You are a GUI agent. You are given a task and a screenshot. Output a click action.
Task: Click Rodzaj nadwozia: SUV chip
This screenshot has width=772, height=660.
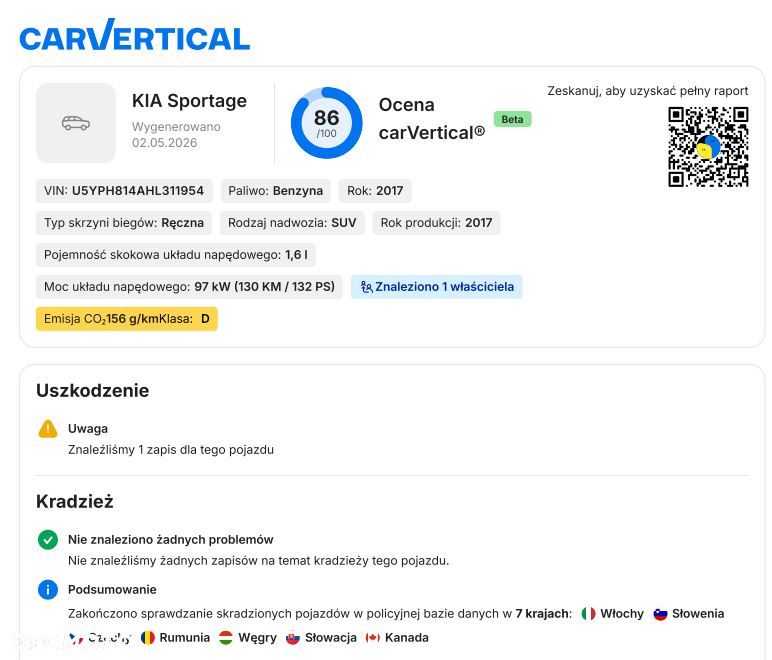coord(292,223)
